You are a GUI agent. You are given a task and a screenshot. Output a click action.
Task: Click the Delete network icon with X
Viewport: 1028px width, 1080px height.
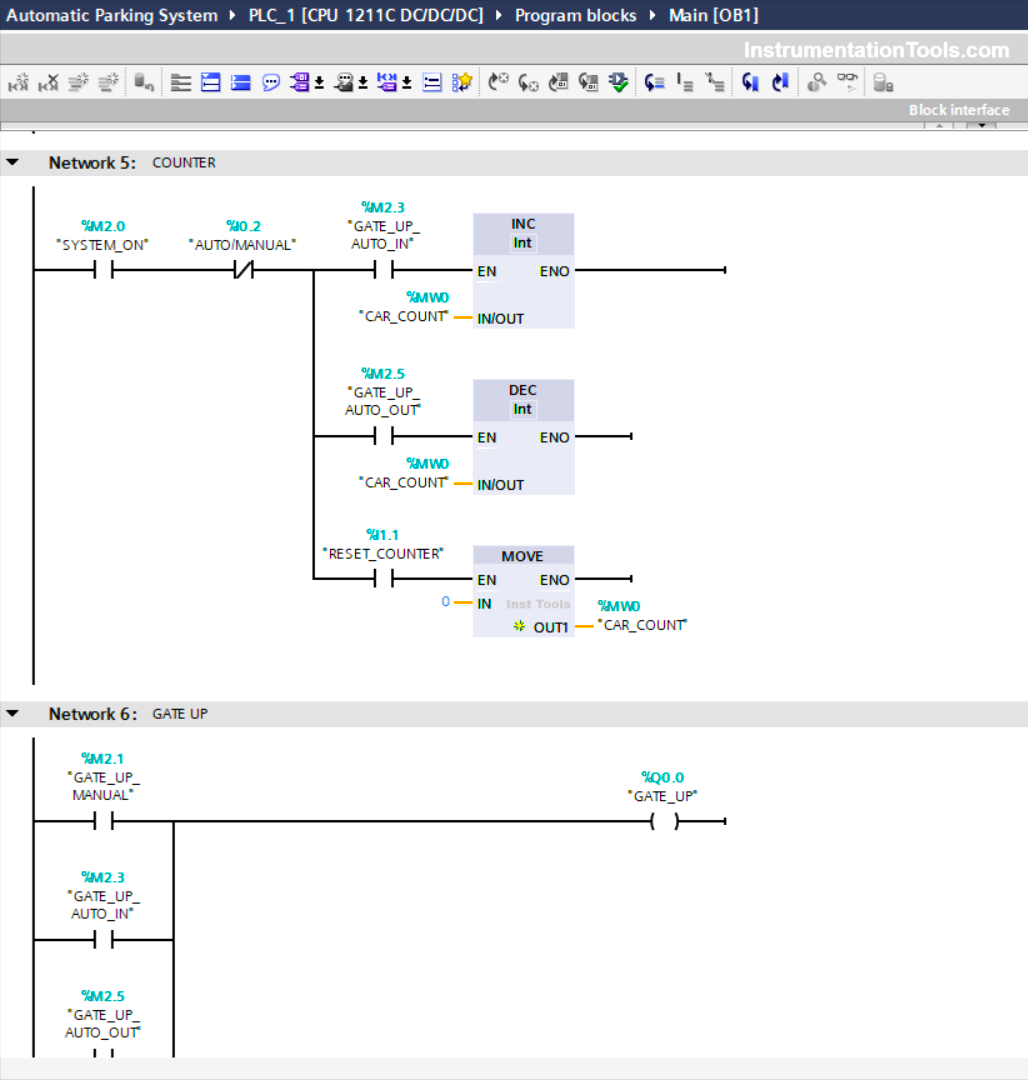pyautogui.click(x=48, y=83)
